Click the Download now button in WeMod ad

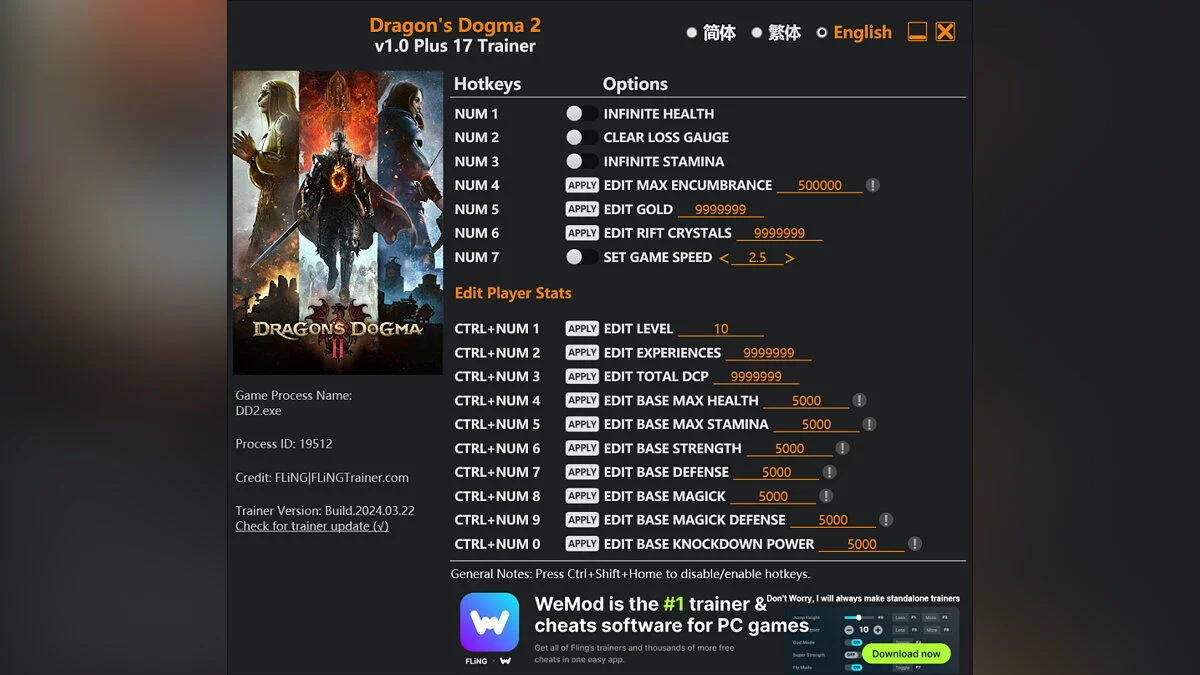[906, 653]
